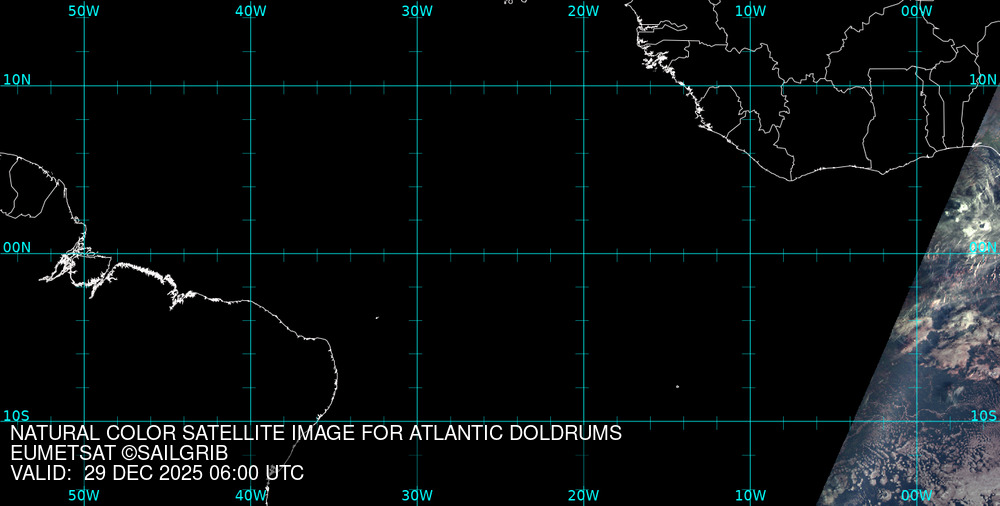This screenshot has height=506, width=1000.
Task: Click the 00W longitude label at bottom
Action: tap(916, 496)
